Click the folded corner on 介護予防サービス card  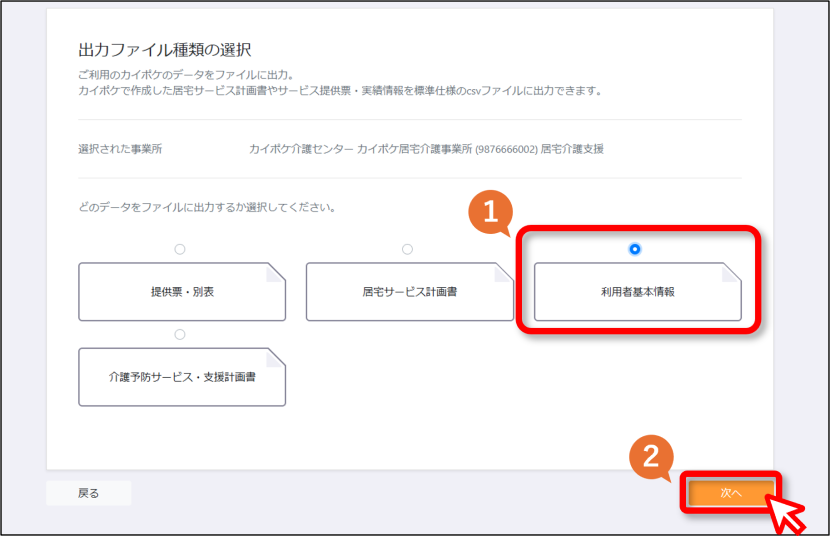[x=276, y=357]
